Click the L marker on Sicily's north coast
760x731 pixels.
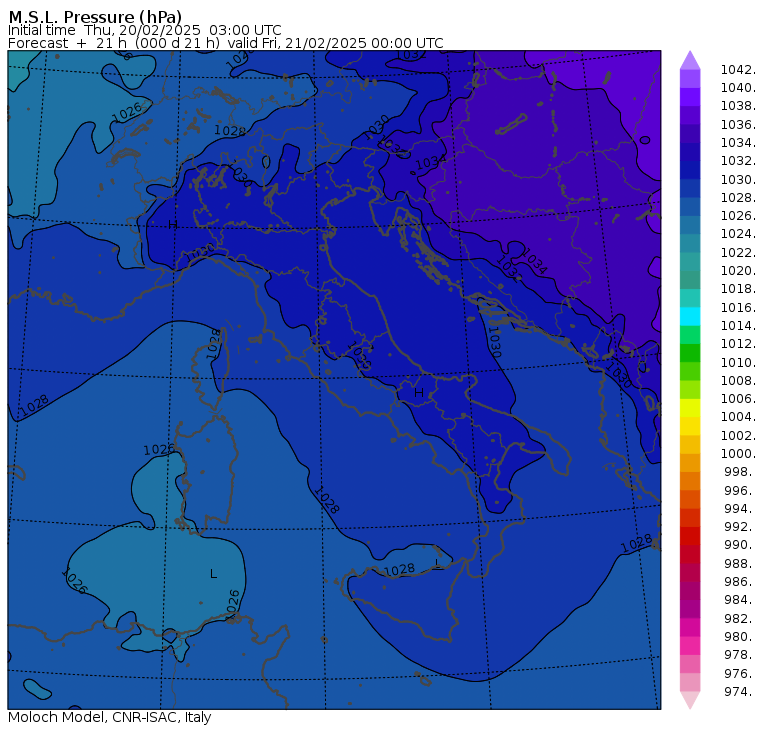(437, 563)
